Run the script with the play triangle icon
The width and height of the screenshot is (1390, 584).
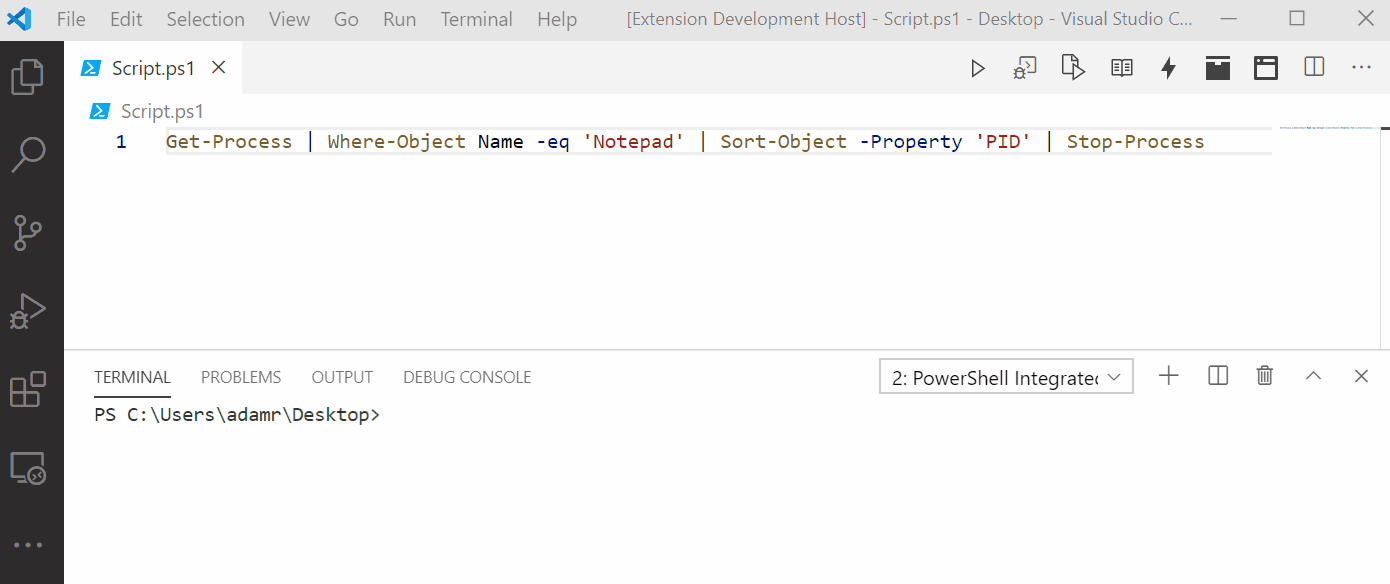pyautogui.click(x=978, y=68)
